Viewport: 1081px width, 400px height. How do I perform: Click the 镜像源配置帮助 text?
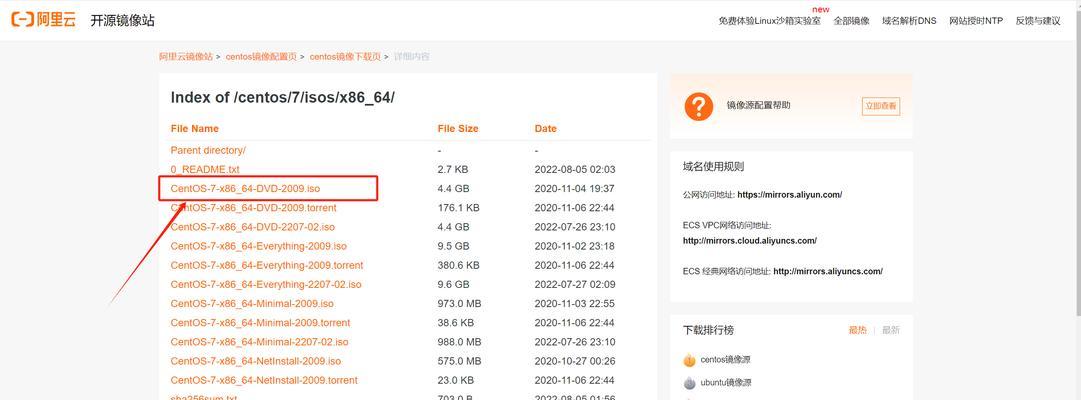pyautogui.click(x=758, y=106)
